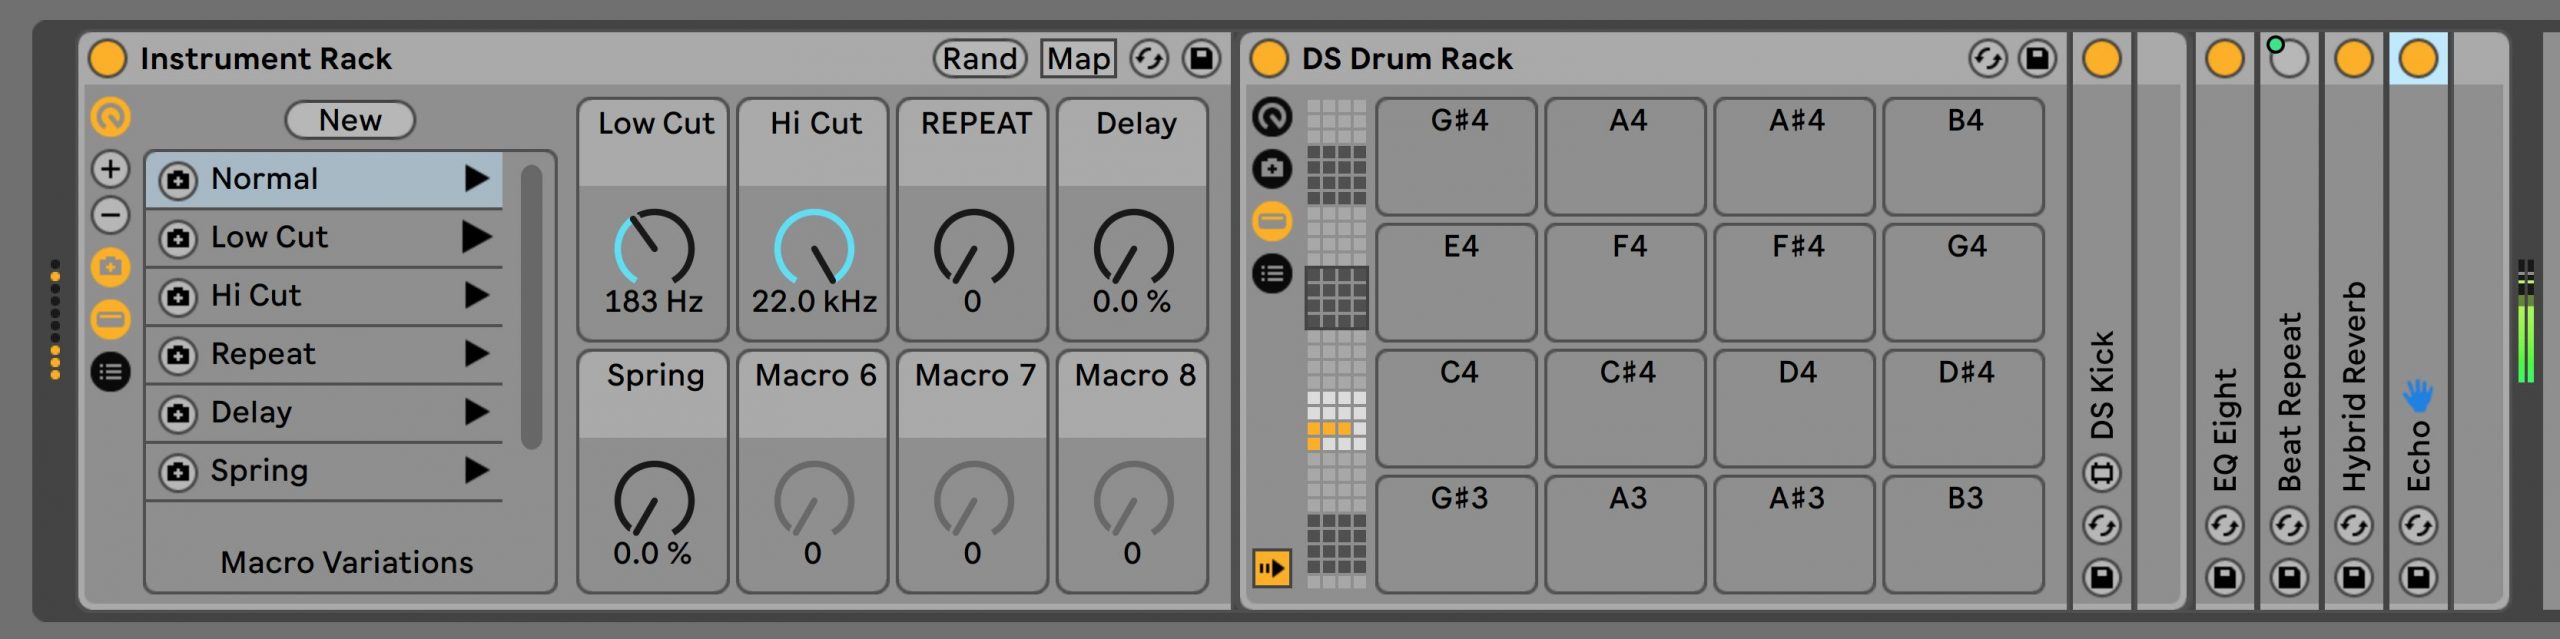Screen dimensions: 2560x639
Task: Turn off the Echo device
Action: pos(2418,59)
